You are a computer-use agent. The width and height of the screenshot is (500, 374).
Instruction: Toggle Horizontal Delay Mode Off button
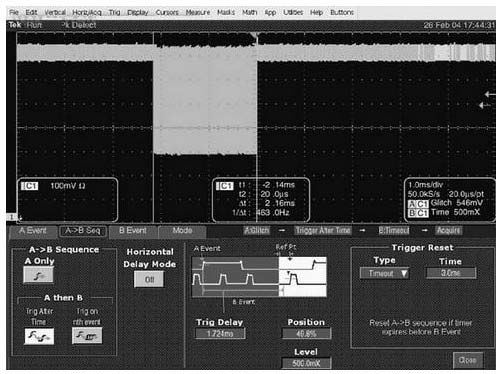(x=149, y=279)
